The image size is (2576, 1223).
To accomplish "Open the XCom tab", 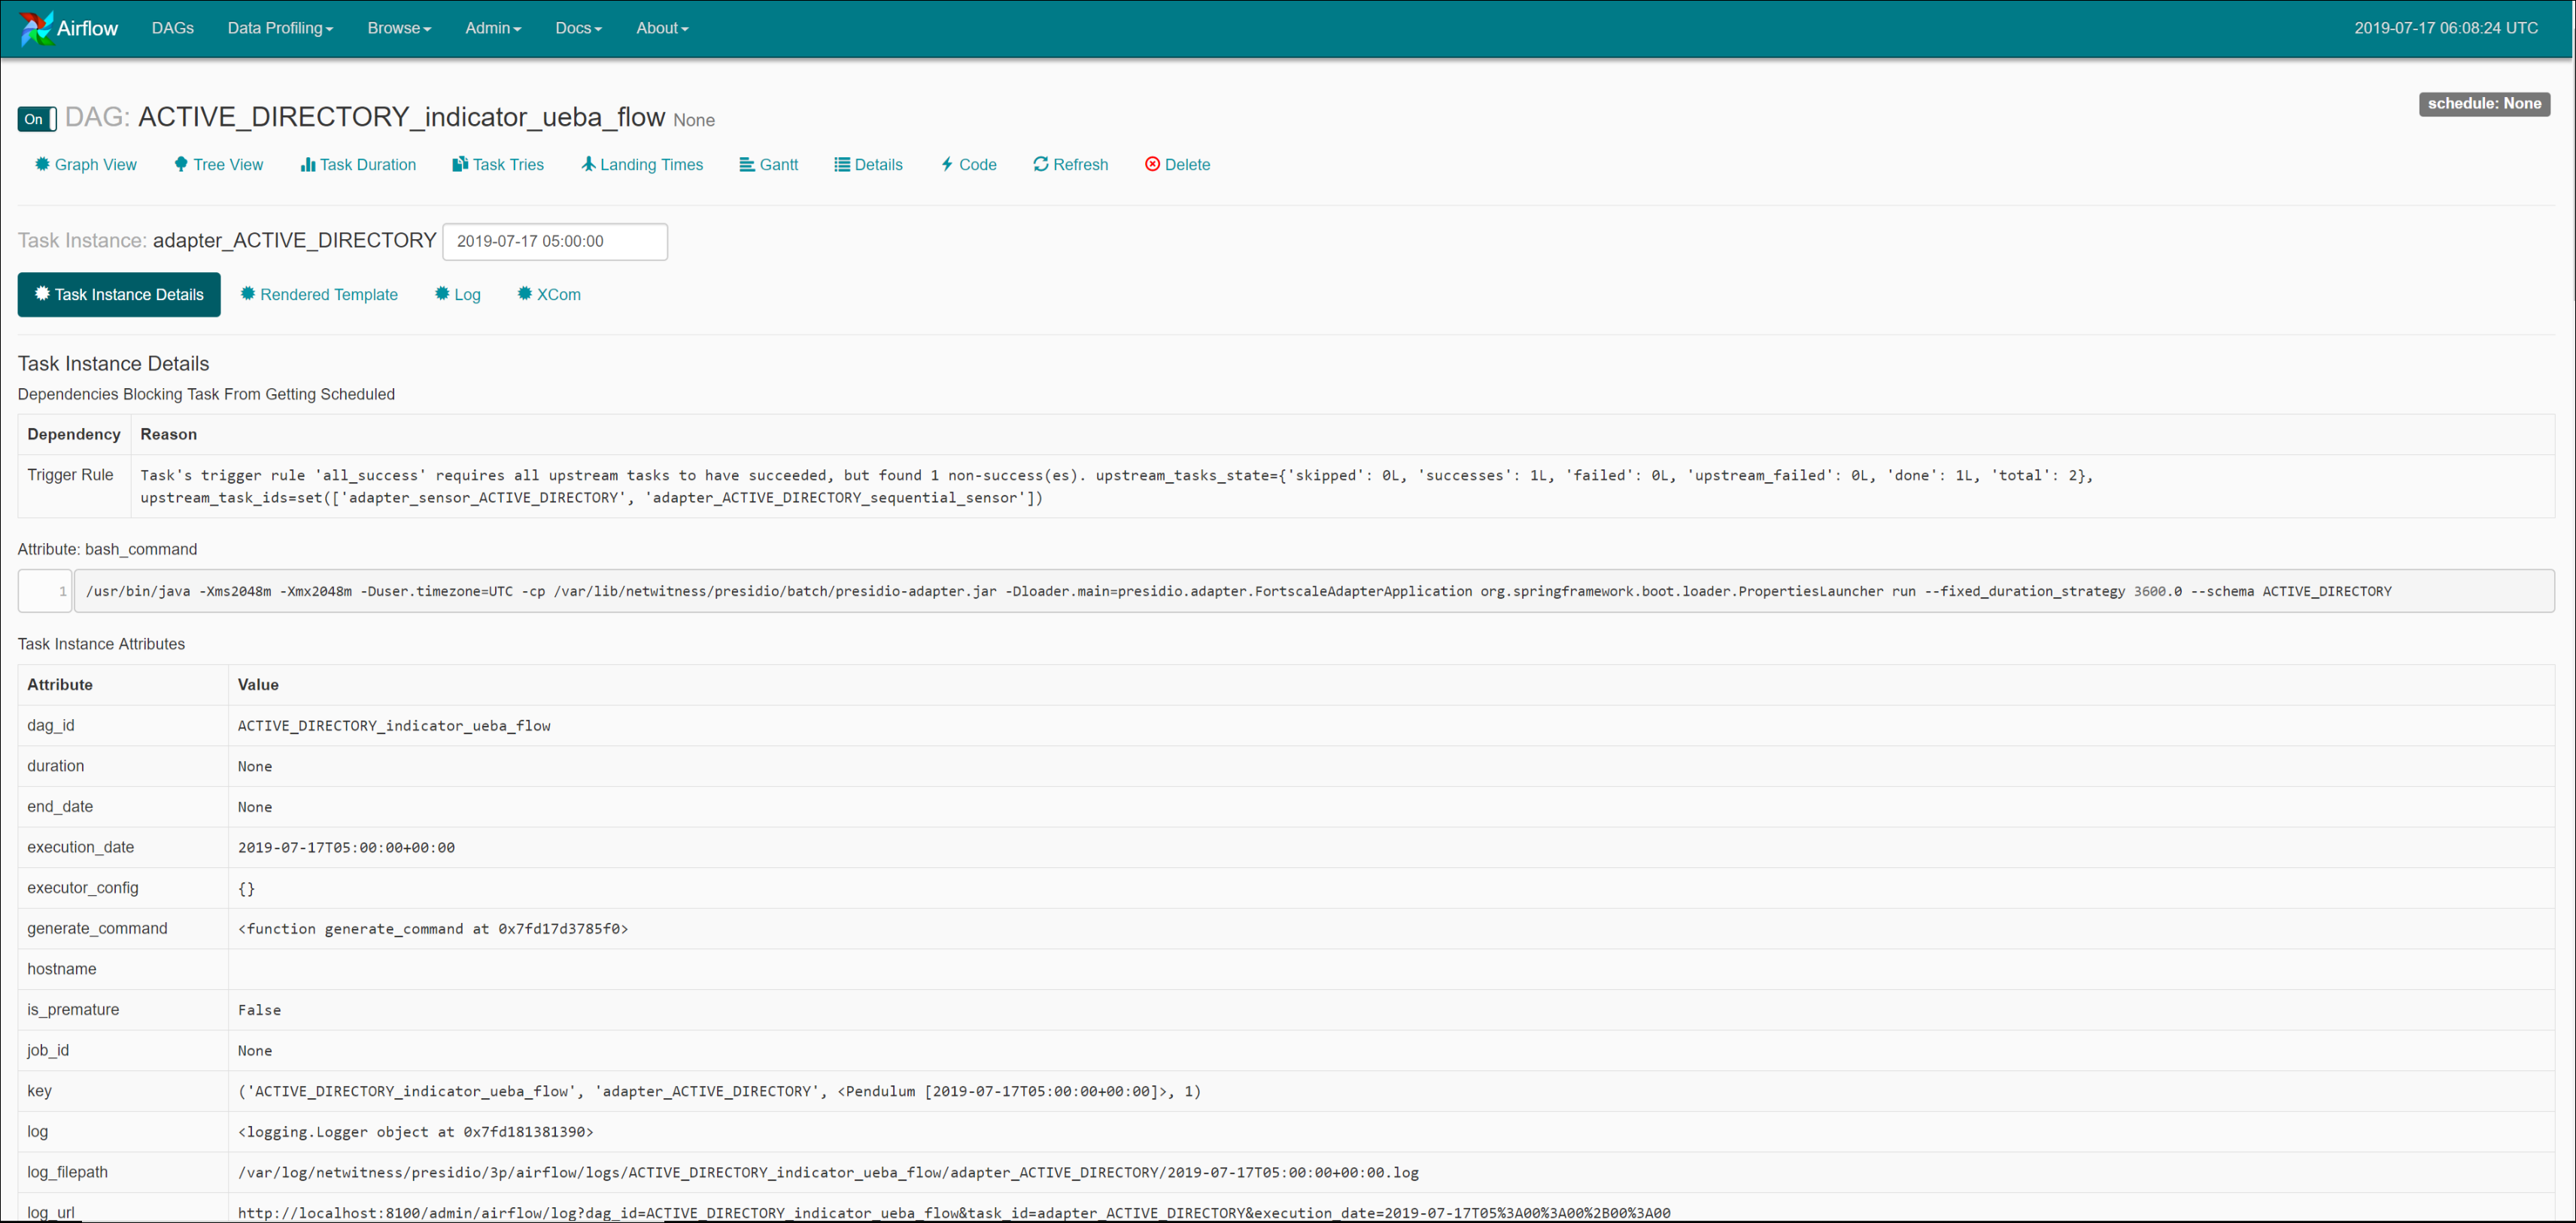I will [549, 295].
